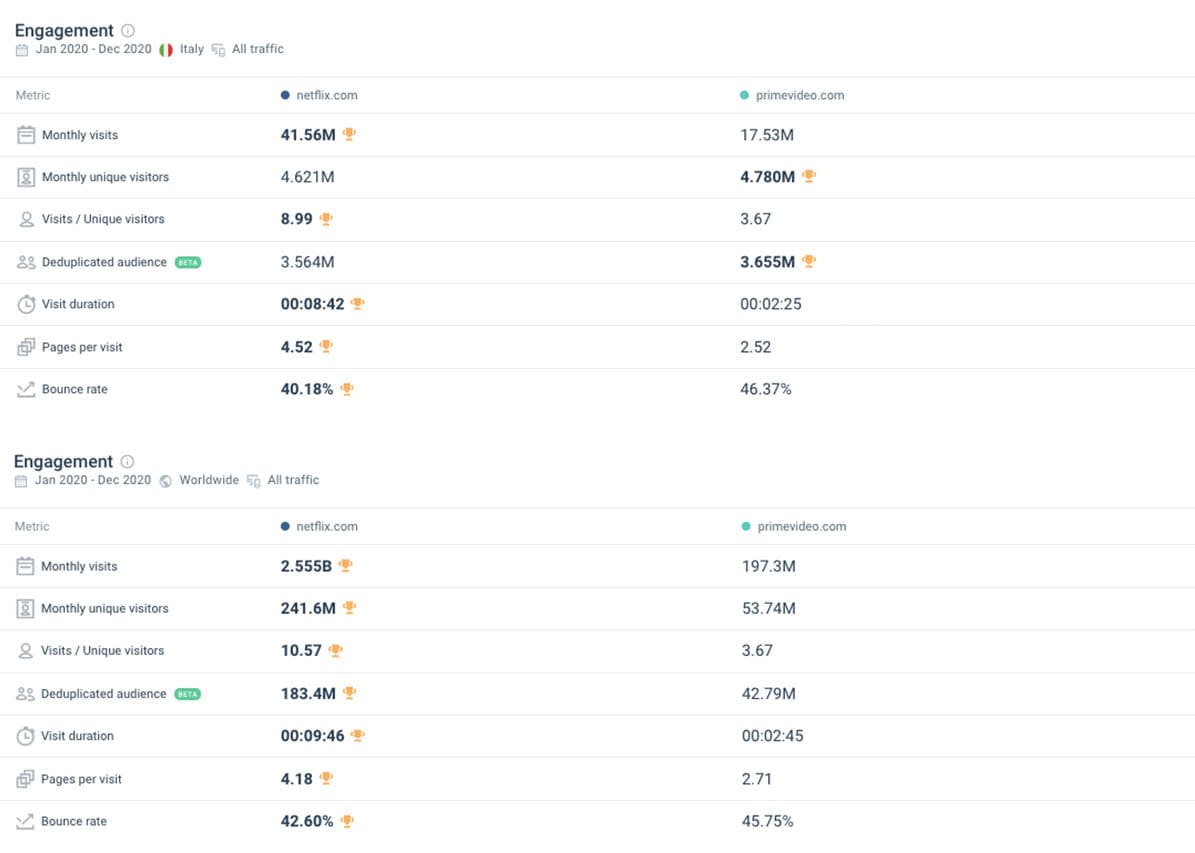This screenshot has width=1195, height=853.
Task: Open primevideo.com column header in the Worldwide table
Action: click(802, 527)
